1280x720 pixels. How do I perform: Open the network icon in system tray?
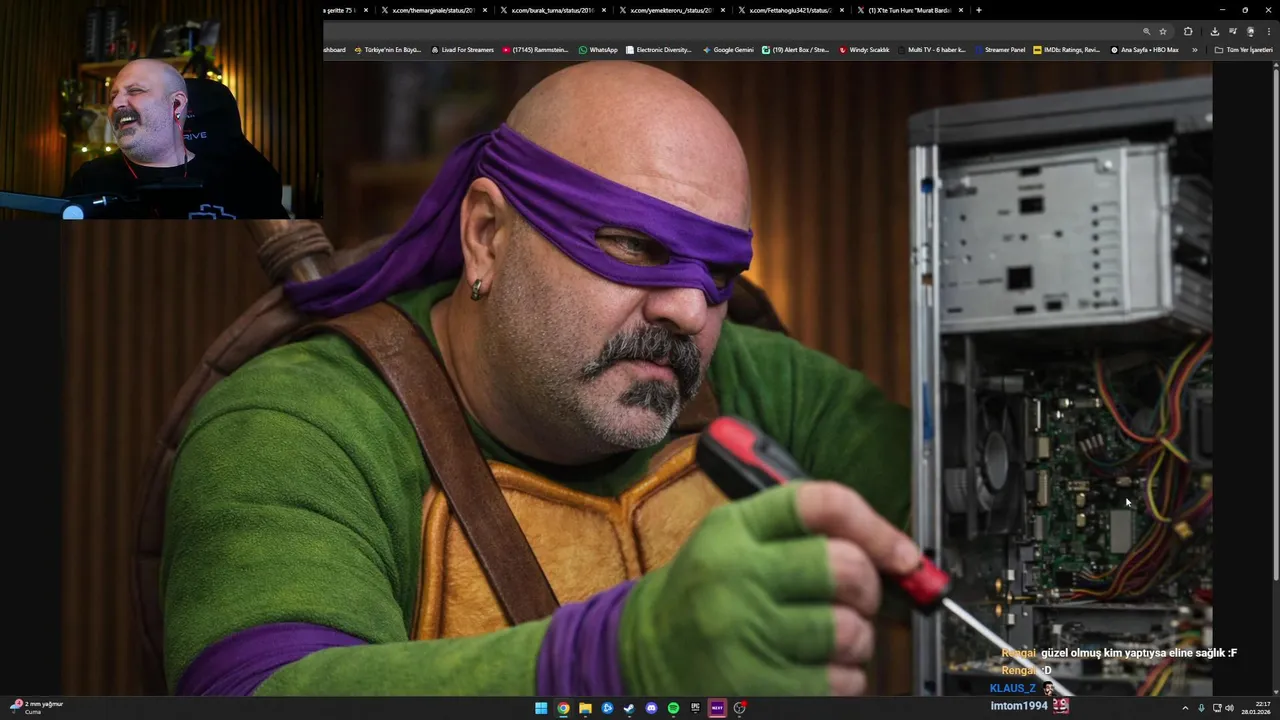pyautogui.click(x=1217, y=708)
